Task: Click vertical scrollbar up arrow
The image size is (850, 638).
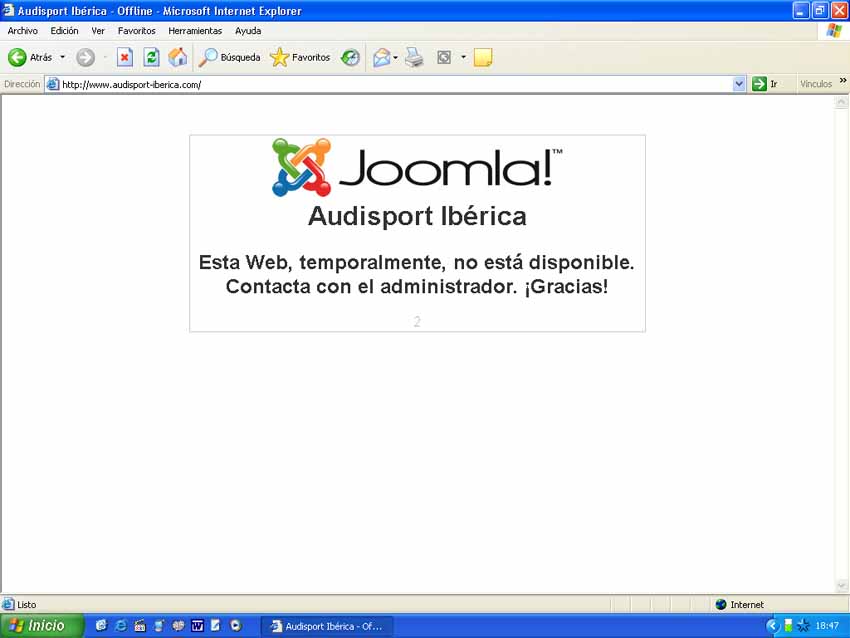Action: 841,102
